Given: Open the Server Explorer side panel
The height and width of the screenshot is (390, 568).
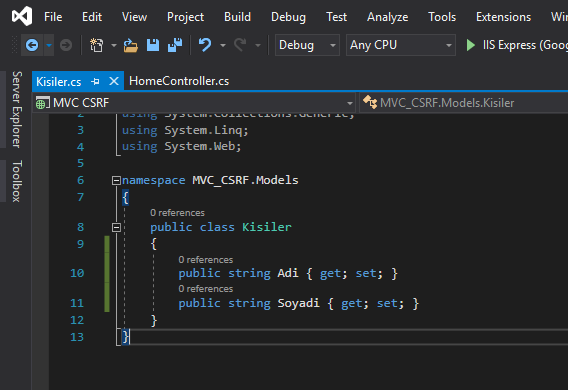Looking at the screenshot, I should [x=17, y=109].
